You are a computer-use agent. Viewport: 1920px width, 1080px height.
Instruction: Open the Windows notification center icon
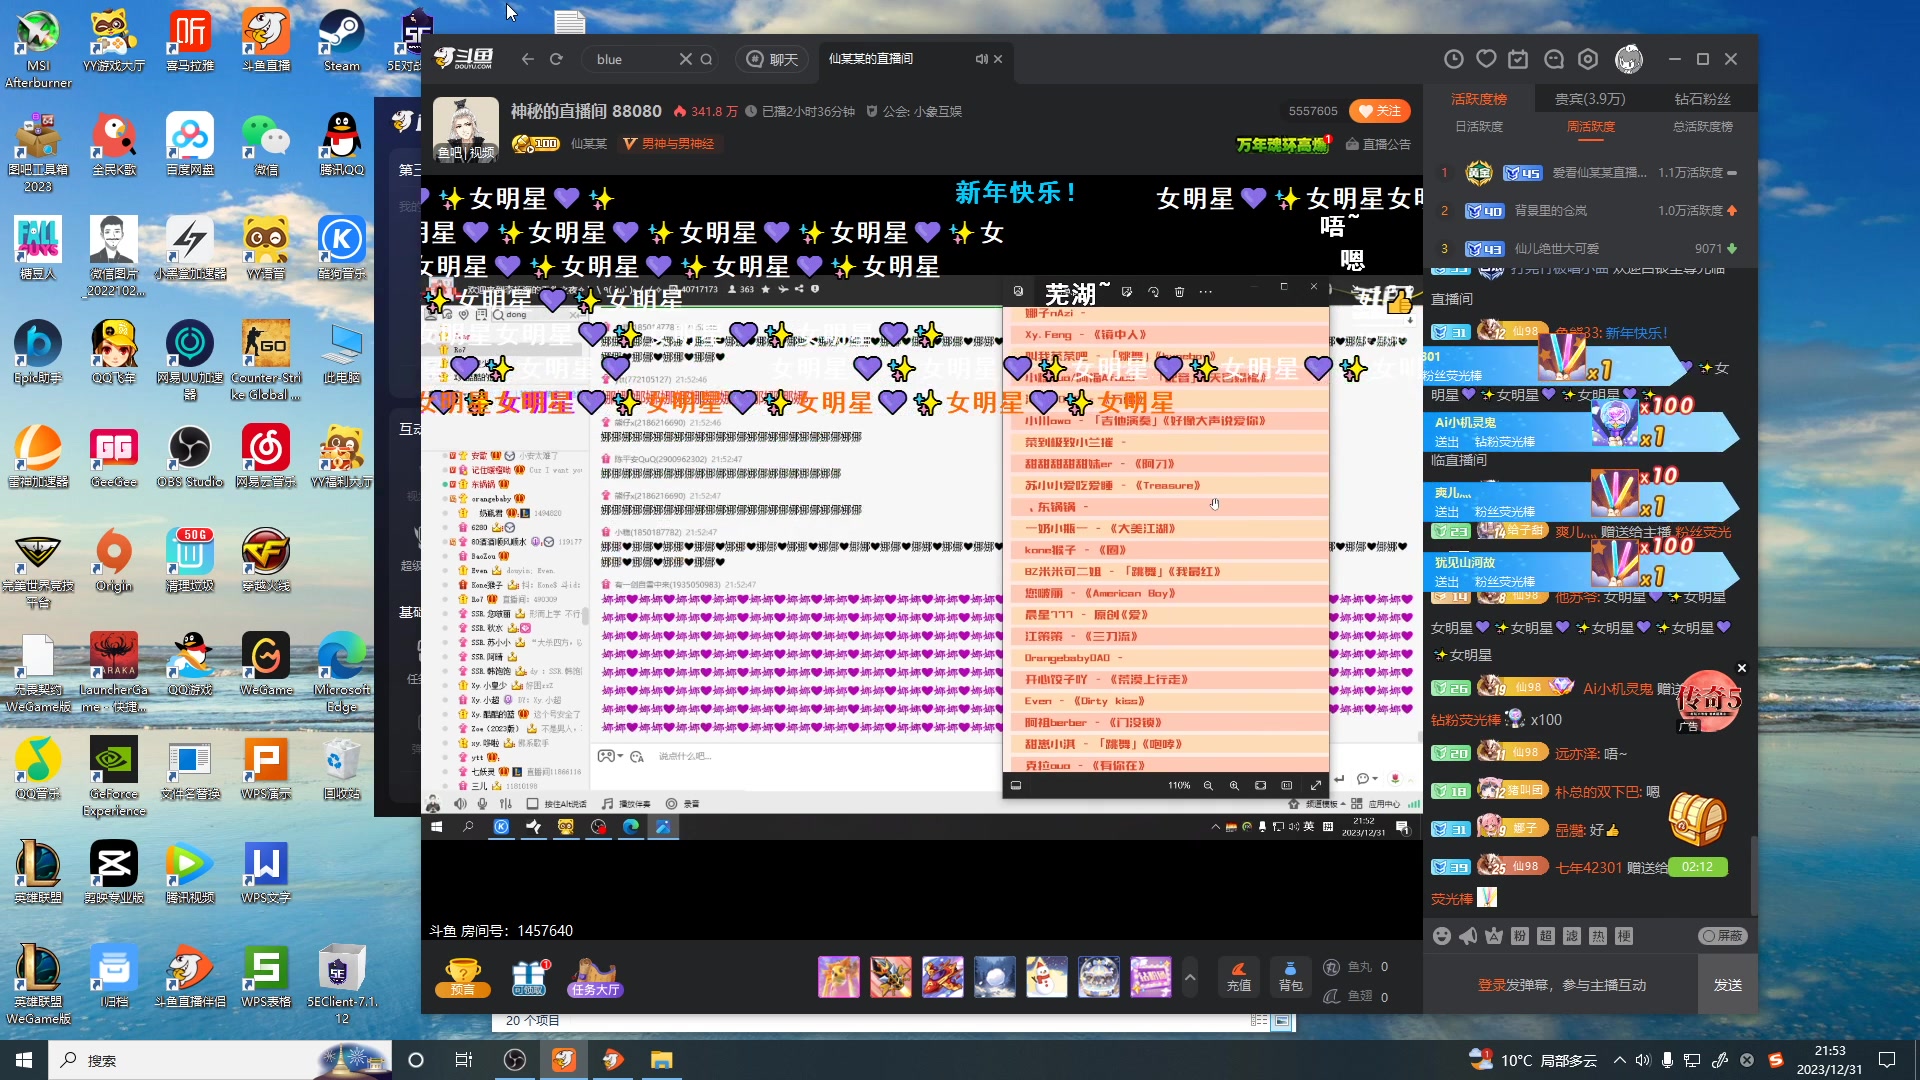point(1887,1060)
